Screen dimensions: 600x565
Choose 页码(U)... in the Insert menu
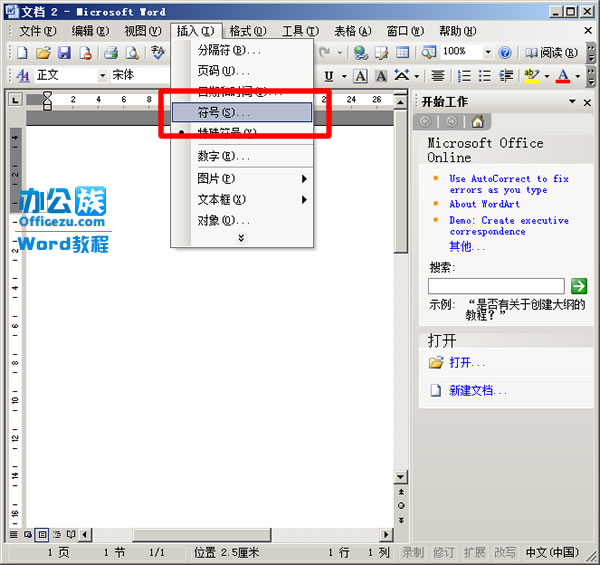pyautogui.click(x=242, y=70)
